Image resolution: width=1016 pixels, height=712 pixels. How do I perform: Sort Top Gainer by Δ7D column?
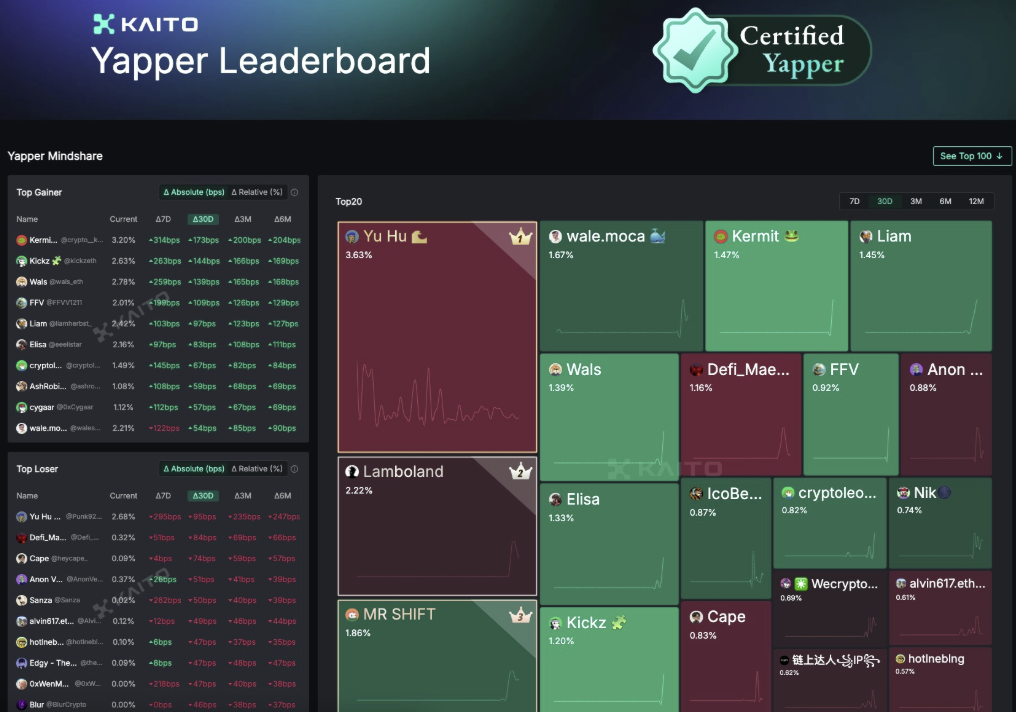coord(163,220)
